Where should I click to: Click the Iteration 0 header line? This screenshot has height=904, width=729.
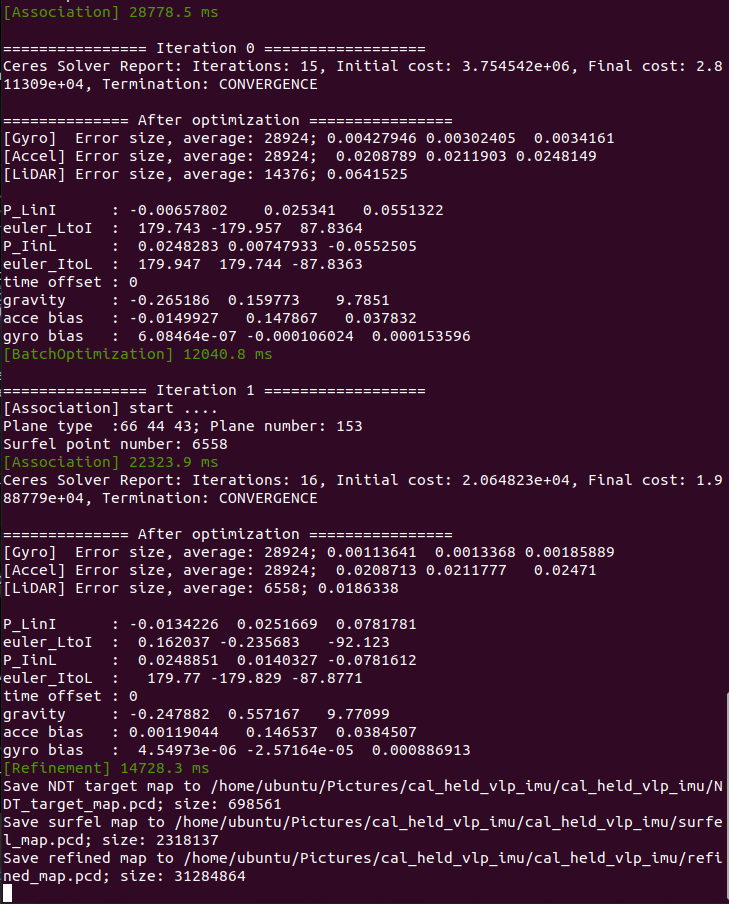215,48
